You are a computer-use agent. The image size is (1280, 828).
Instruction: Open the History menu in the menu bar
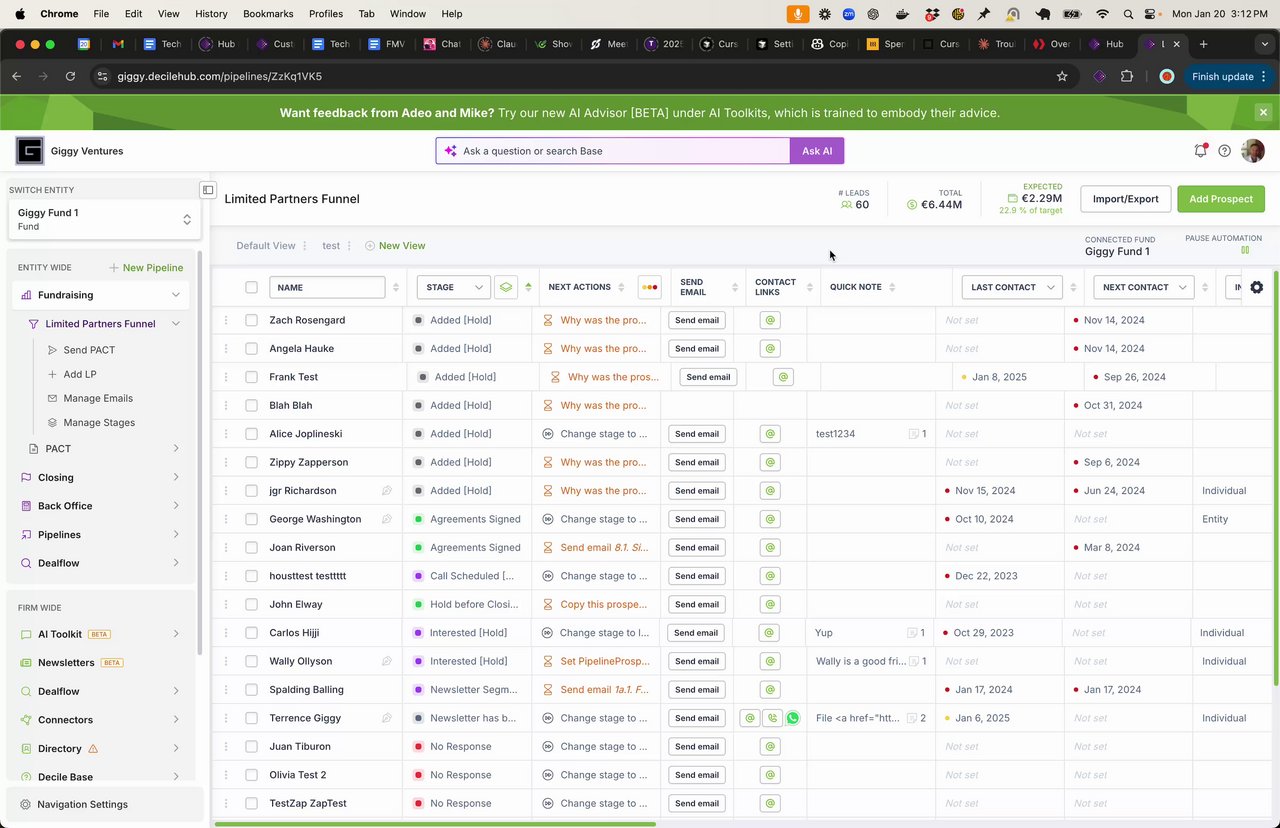coord(211,14)
